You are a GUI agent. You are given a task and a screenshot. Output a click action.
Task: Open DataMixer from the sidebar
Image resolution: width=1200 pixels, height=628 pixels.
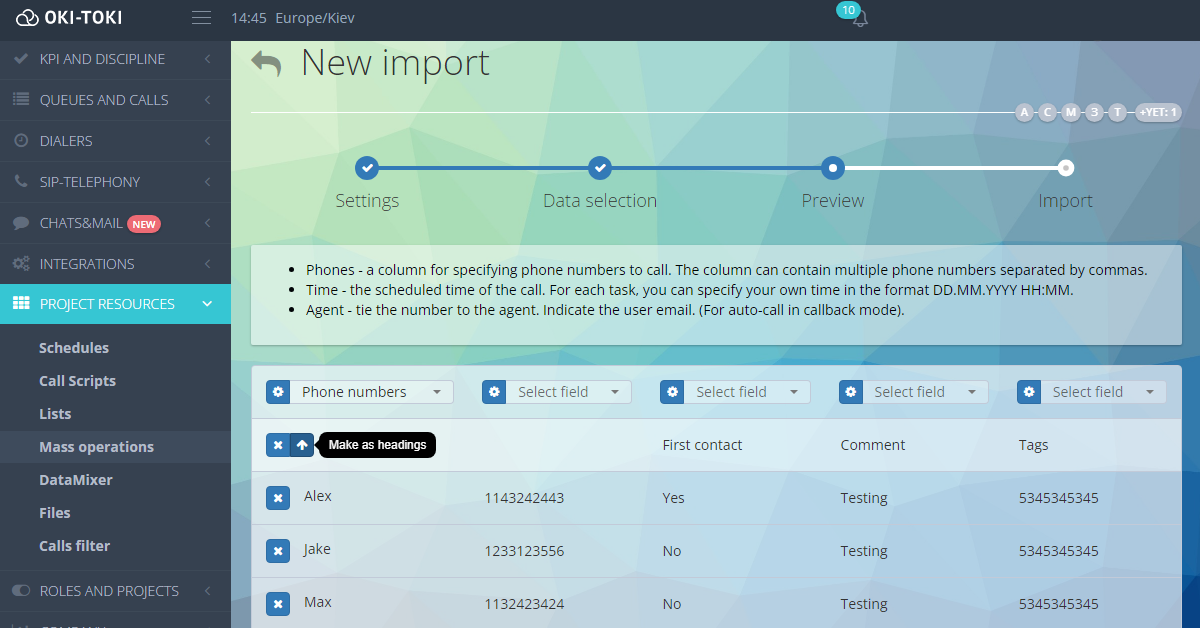[76, 480]
